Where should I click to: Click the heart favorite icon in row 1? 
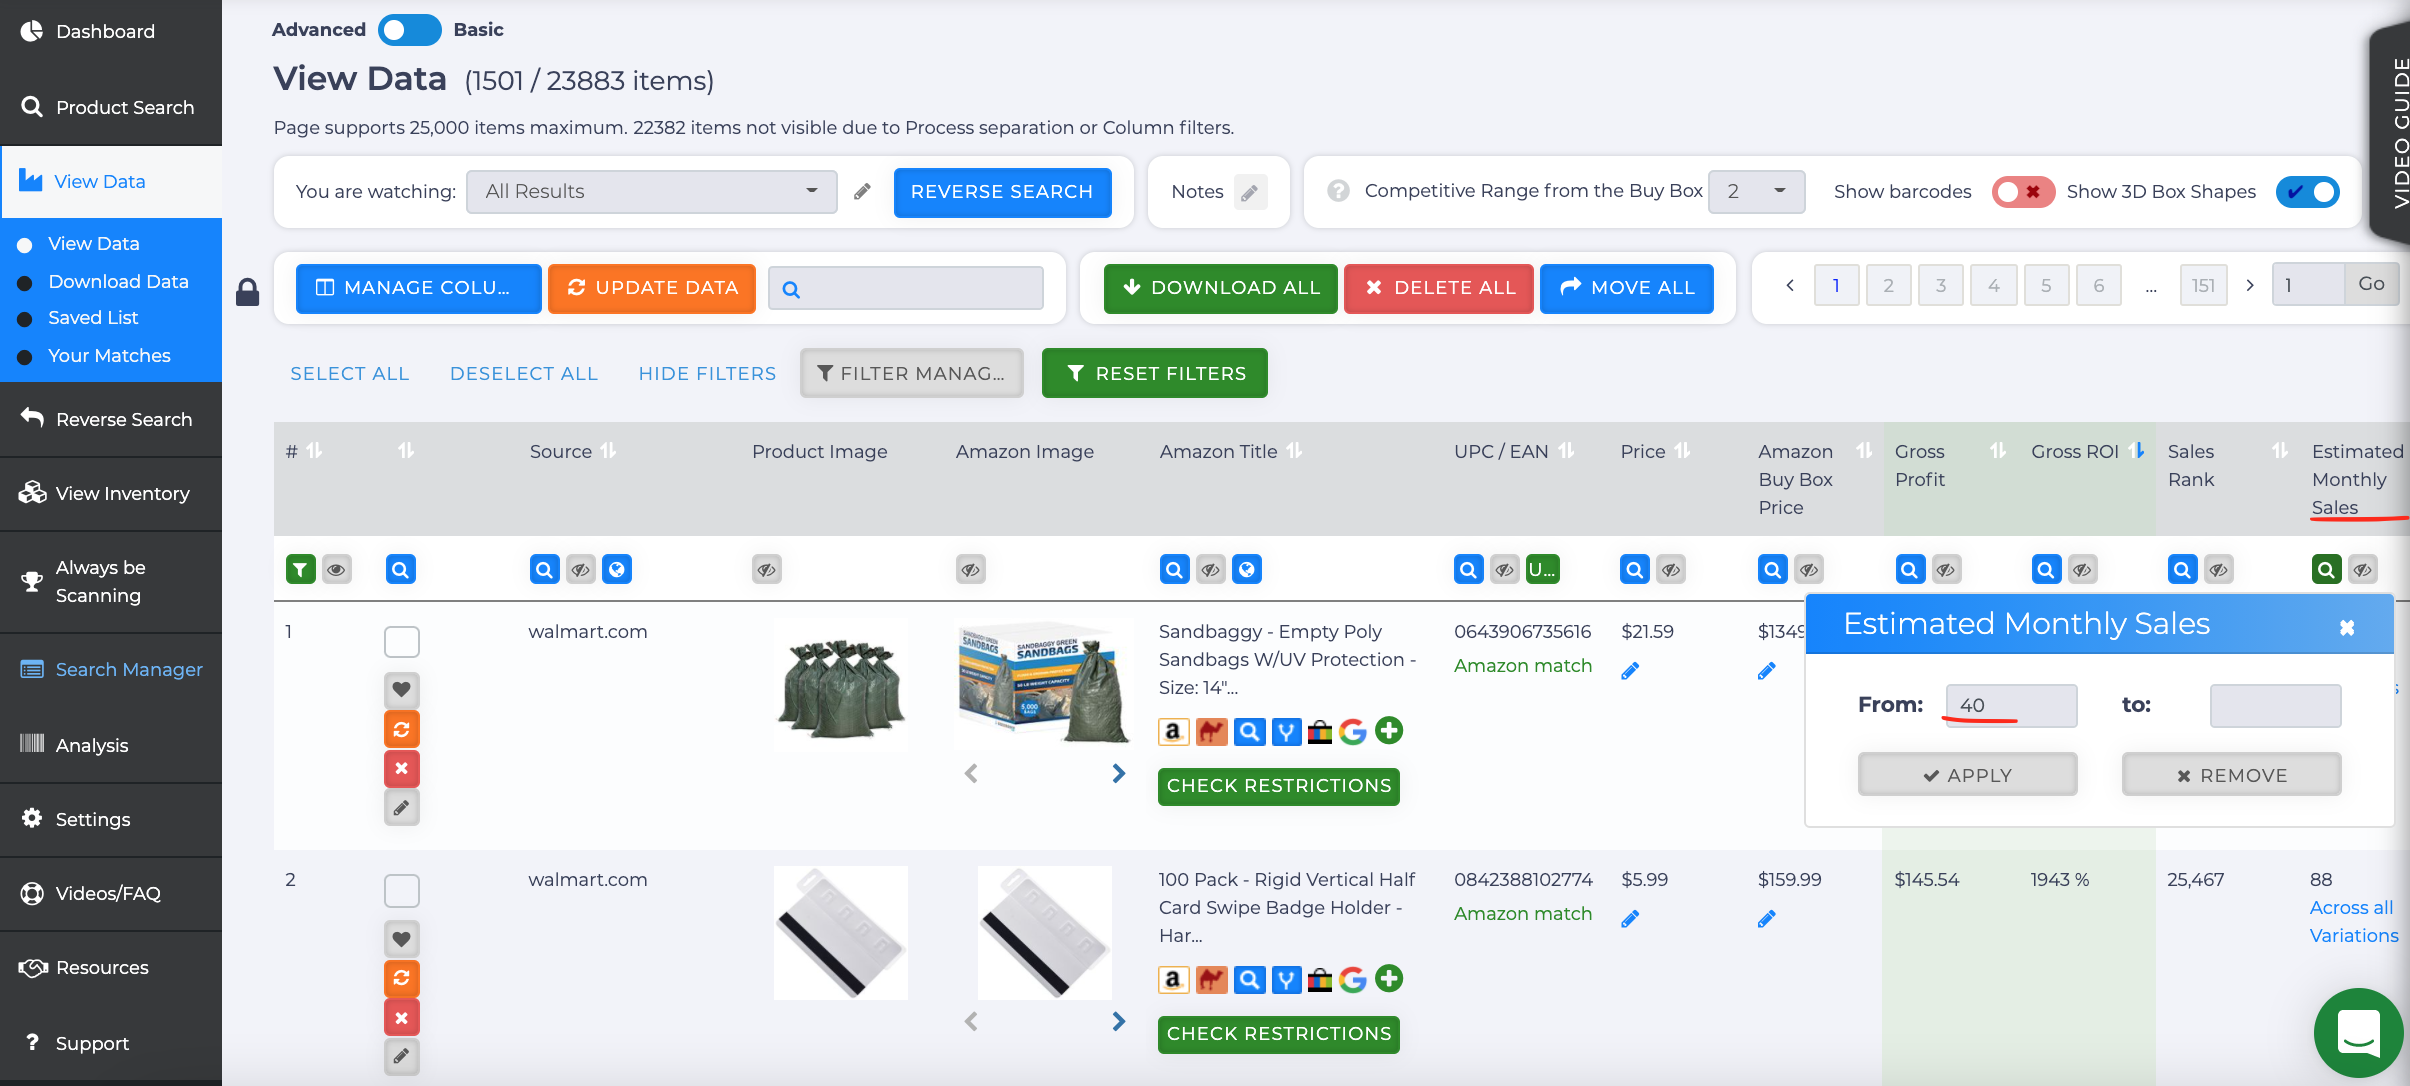point(401,689)
